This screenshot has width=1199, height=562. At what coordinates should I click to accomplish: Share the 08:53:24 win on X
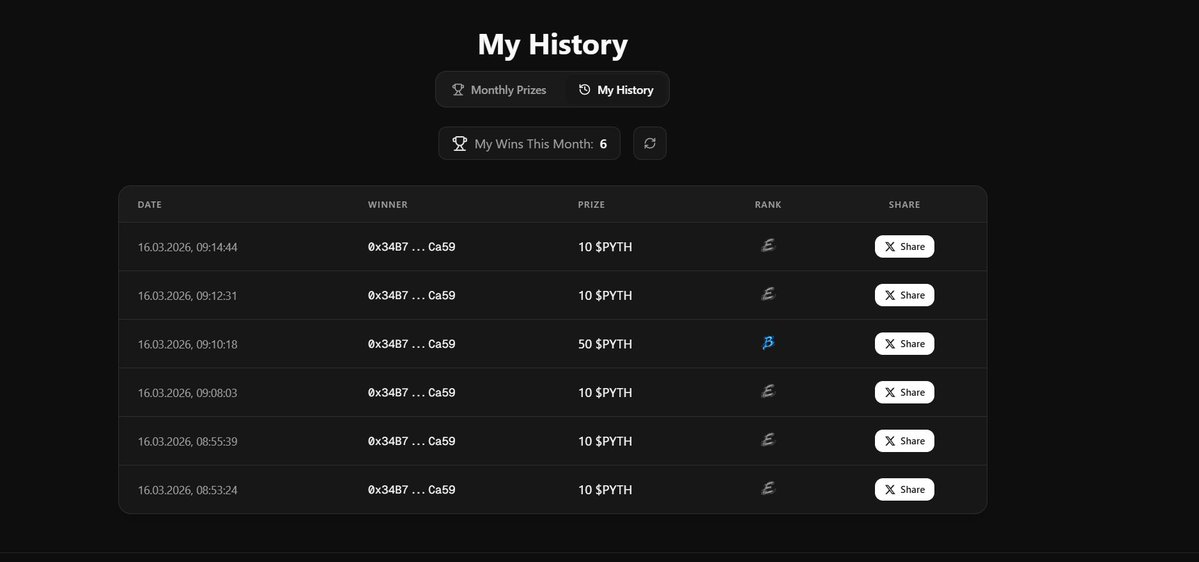pyautogui.click(x=905, y=489)
